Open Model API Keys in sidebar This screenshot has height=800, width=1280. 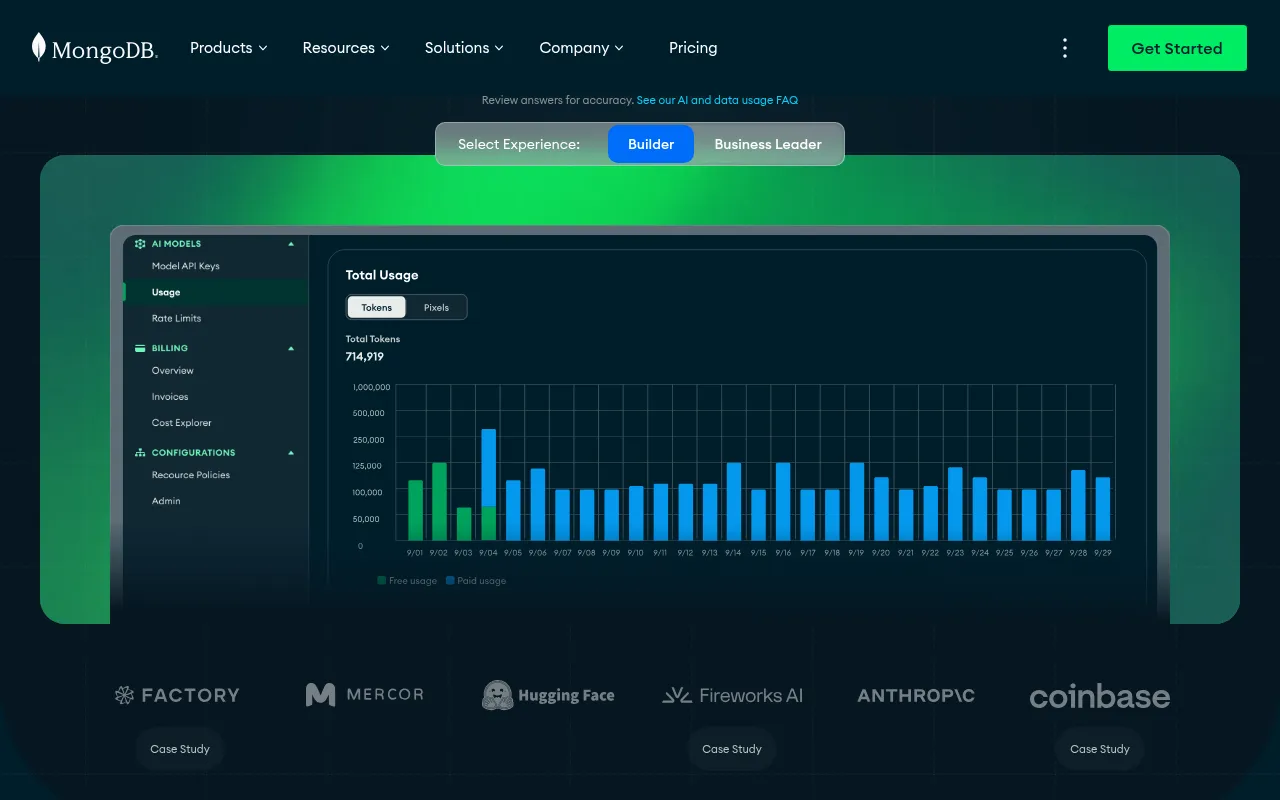pos(186,266)
